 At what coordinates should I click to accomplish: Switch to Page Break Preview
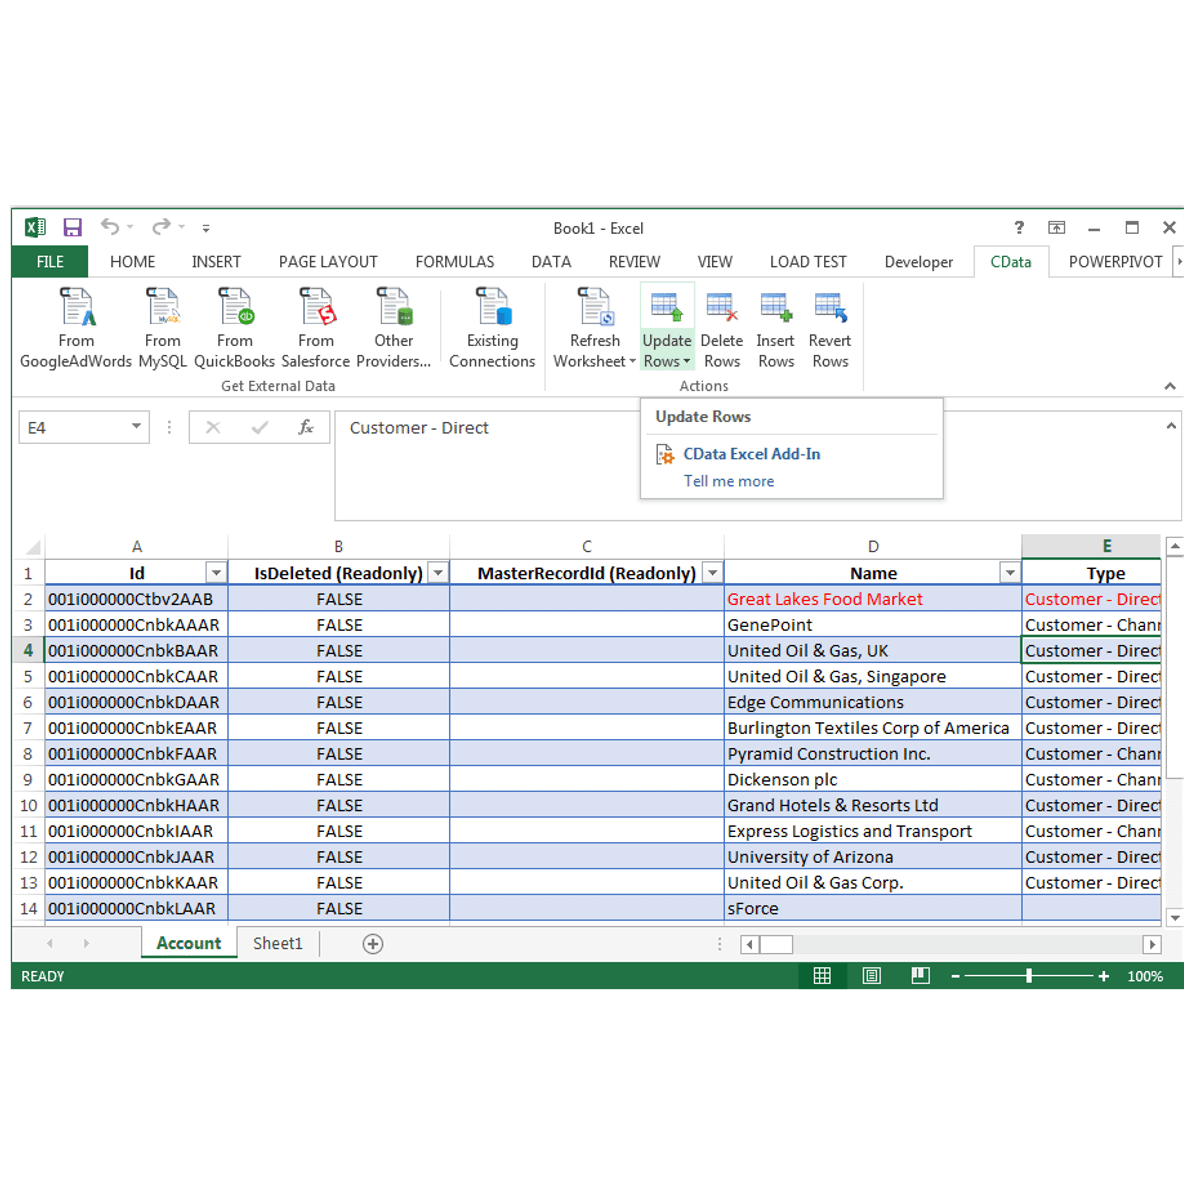(x=921, y=976)
